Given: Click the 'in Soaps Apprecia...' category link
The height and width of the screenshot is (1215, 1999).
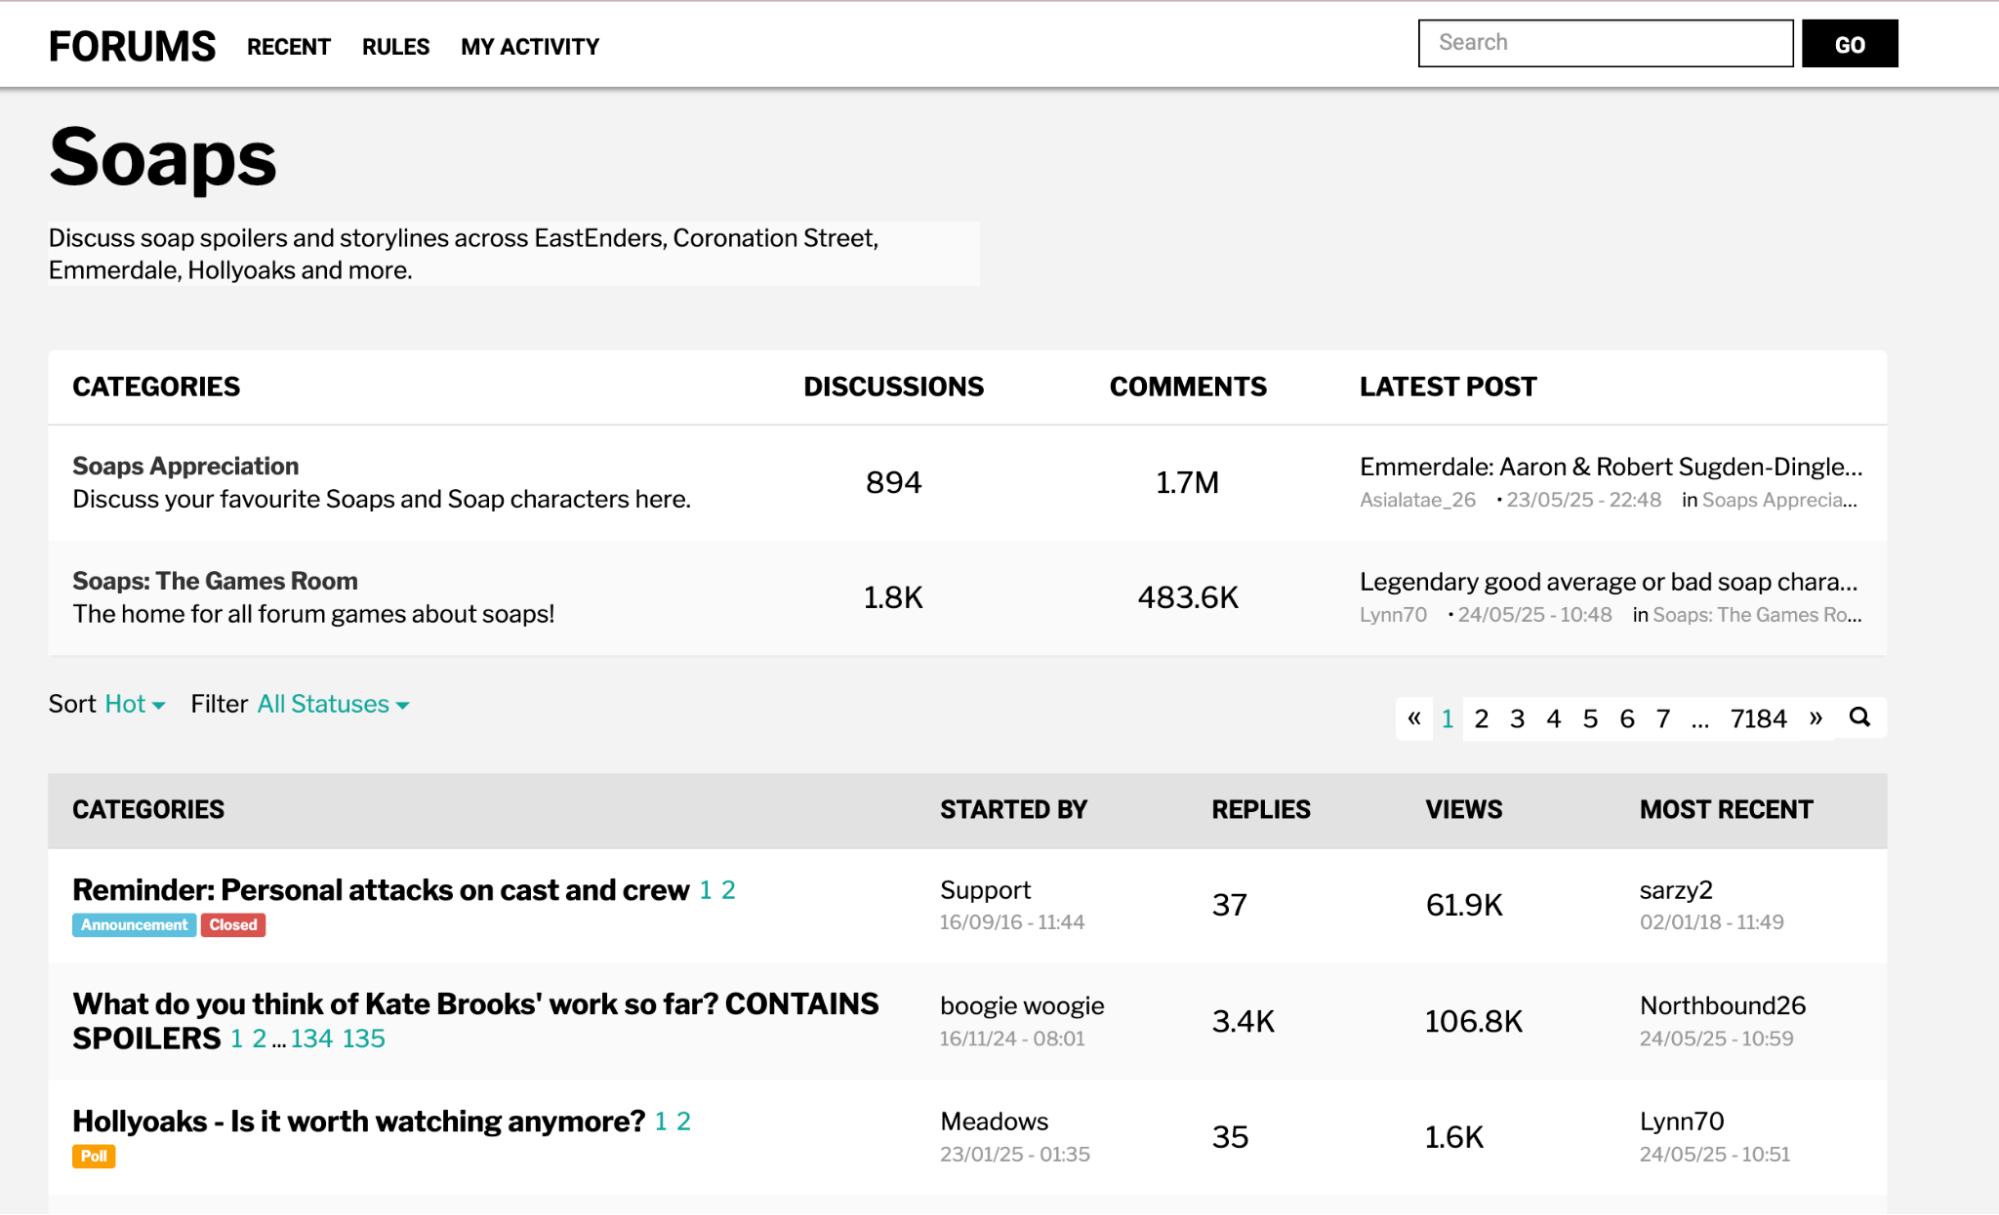Looking at the screenshot, I should 1779,500.
